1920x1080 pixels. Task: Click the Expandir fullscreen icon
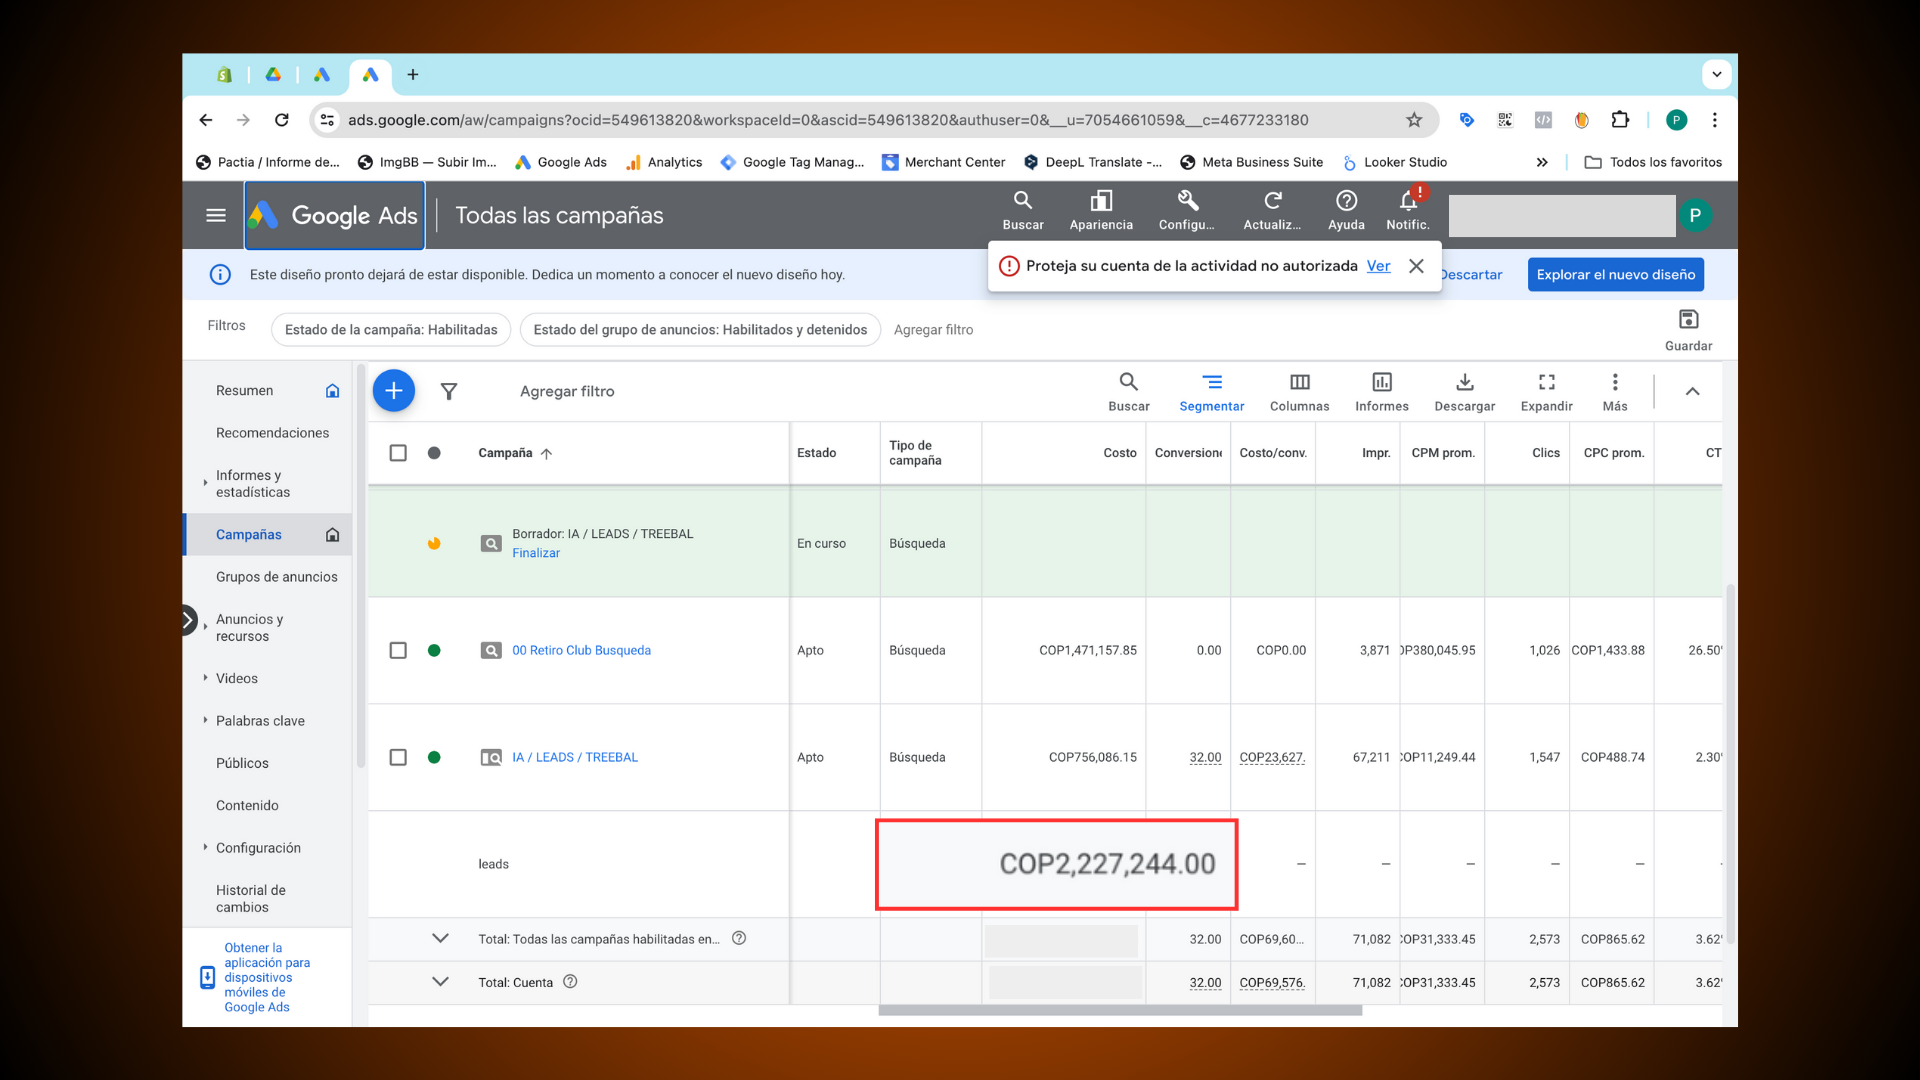[1546, 383]
